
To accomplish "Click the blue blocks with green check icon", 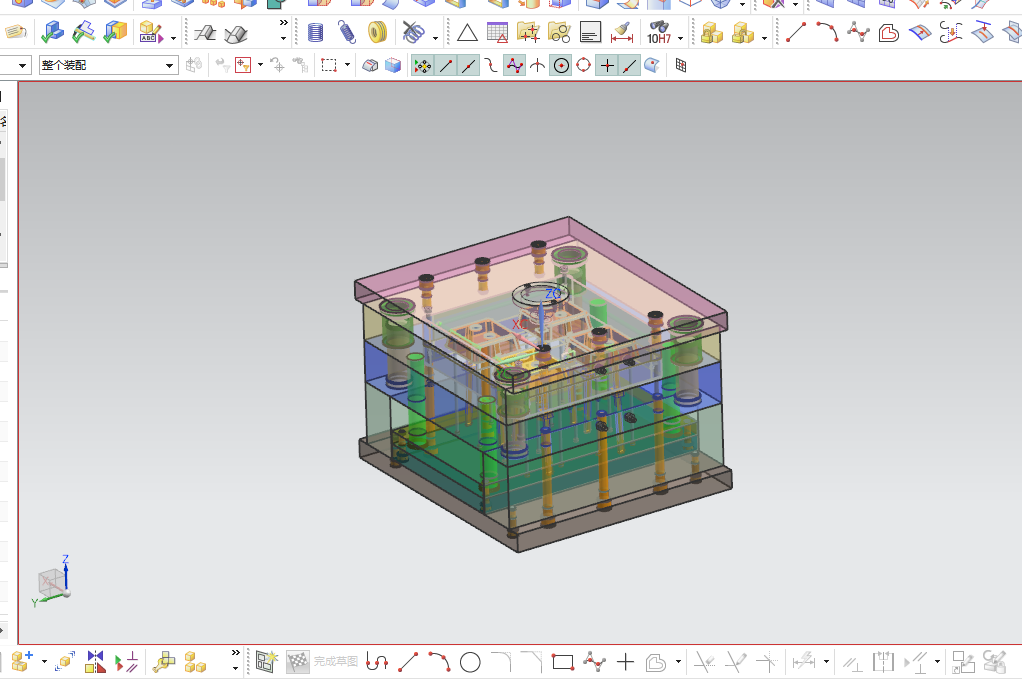I will tap(52, 32).
